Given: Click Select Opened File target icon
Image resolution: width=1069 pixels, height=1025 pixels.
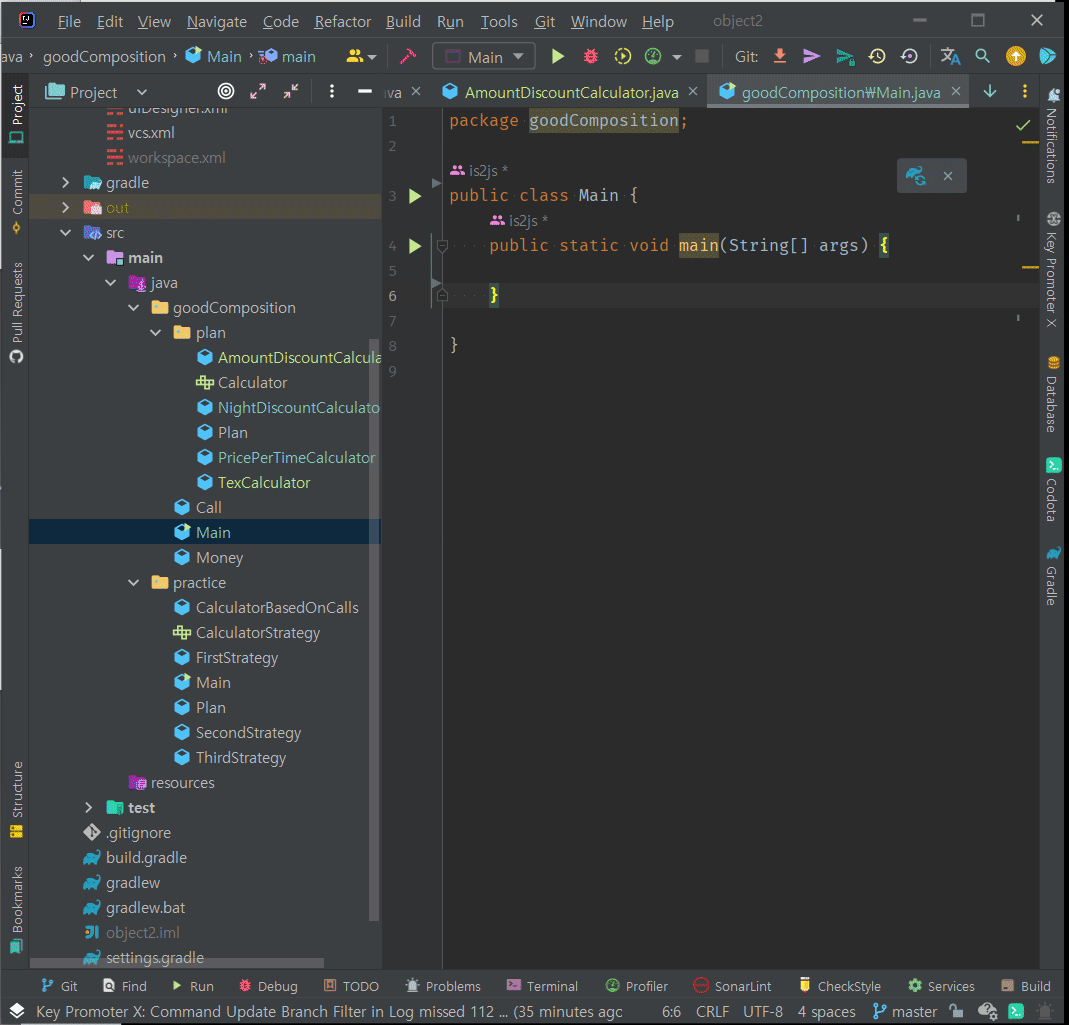Looking at the screenshot, I should click(x=226, y=92).
